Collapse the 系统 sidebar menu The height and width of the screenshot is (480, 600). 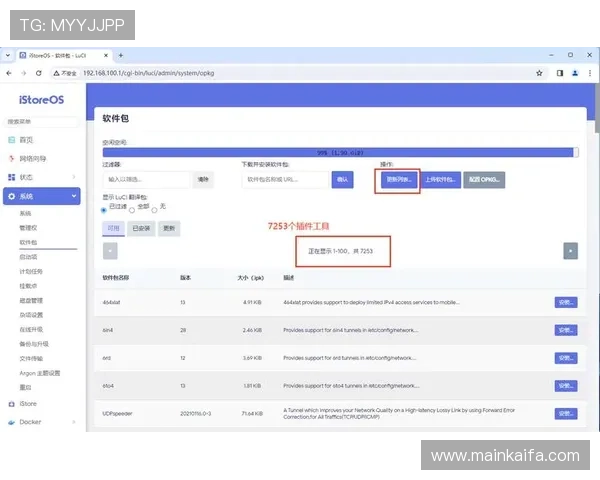pos(41,197)
